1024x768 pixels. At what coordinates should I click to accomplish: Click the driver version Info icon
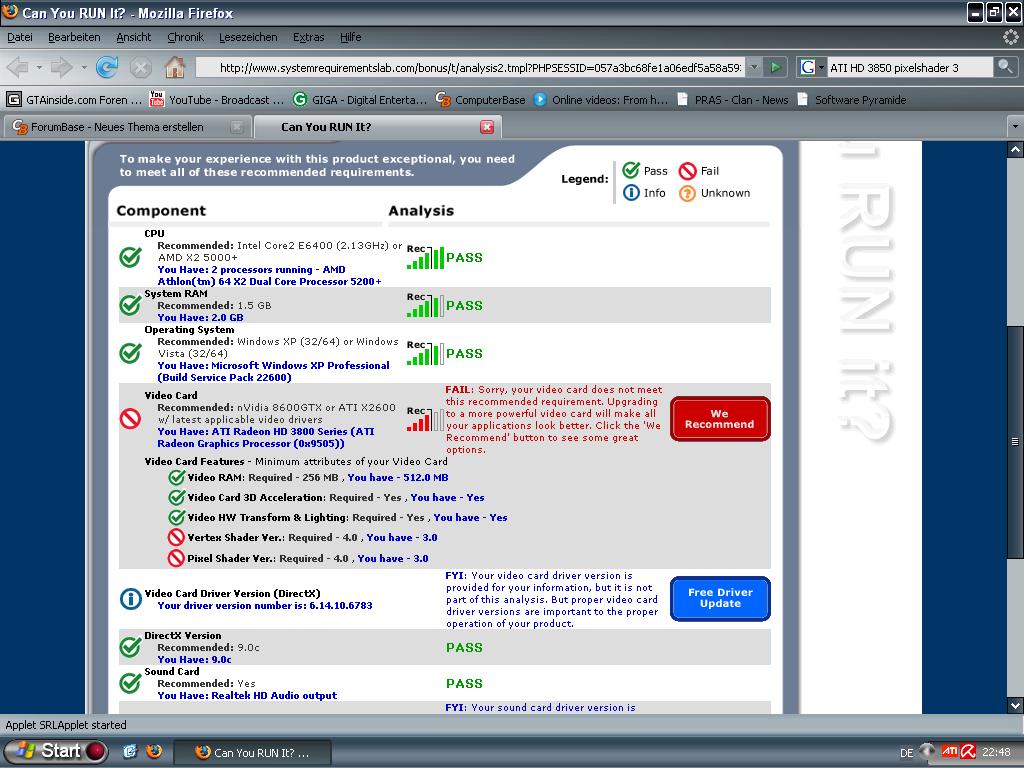tap(131, 599)
